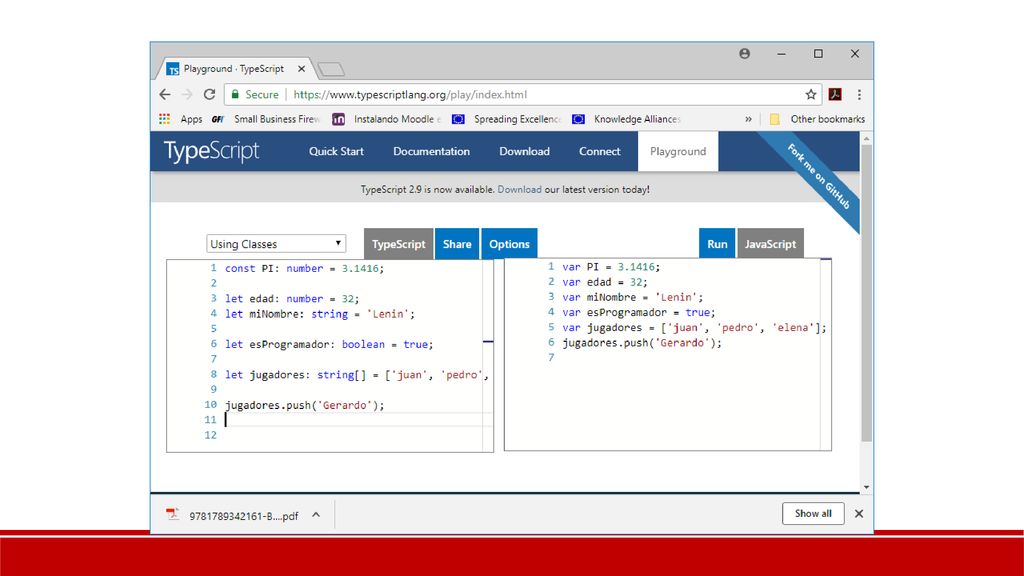1024x576 pixels.
Task: Close the Playground TypeScript tab
Action: tap(301, 69)
